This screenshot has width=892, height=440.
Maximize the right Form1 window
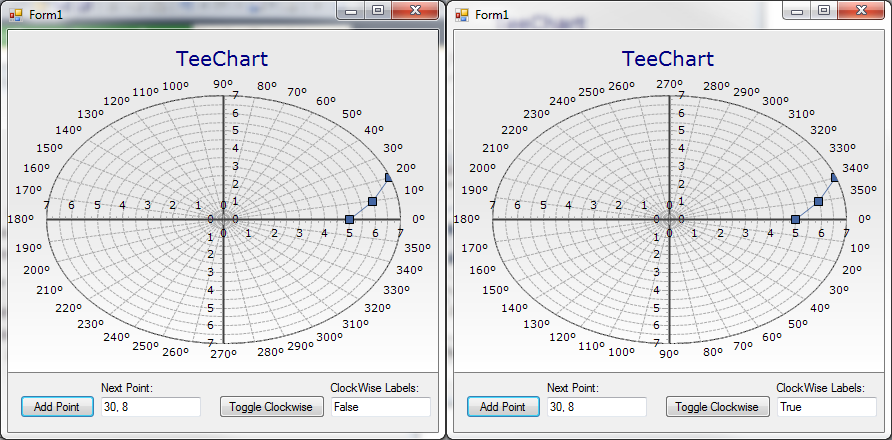(824, 10)
